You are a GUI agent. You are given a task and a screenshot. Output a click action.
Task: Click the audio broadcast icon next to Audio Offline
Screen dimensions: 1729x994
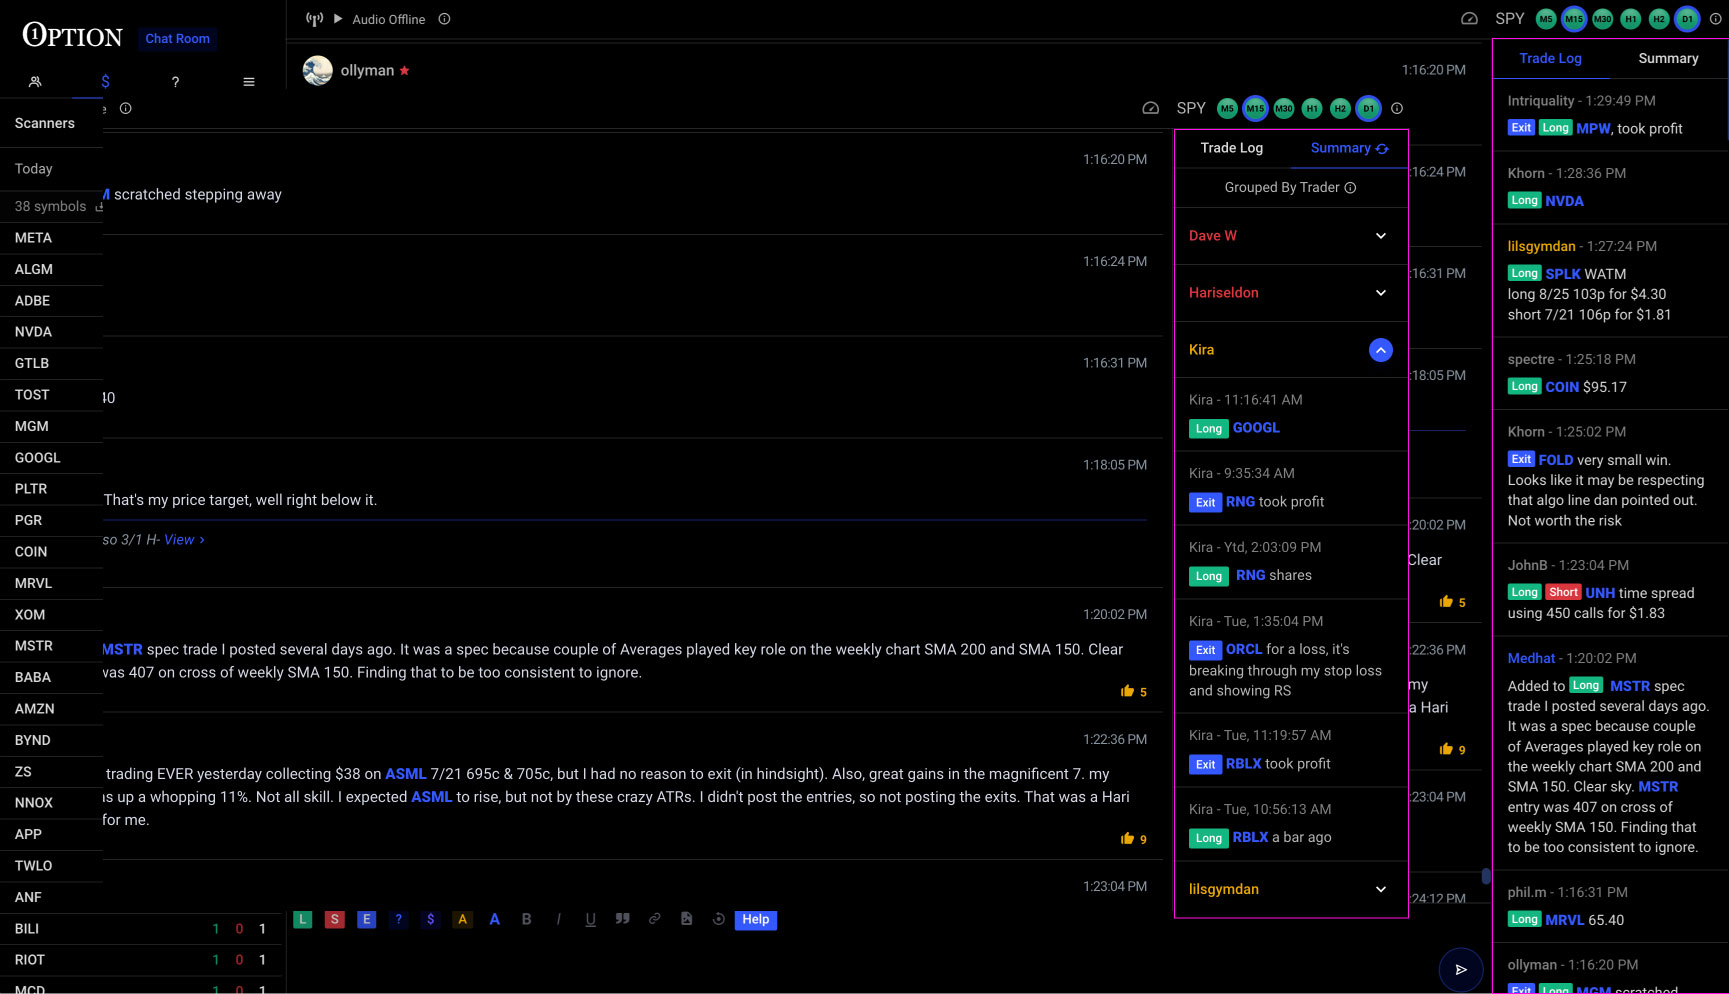[x=314, y=19]
